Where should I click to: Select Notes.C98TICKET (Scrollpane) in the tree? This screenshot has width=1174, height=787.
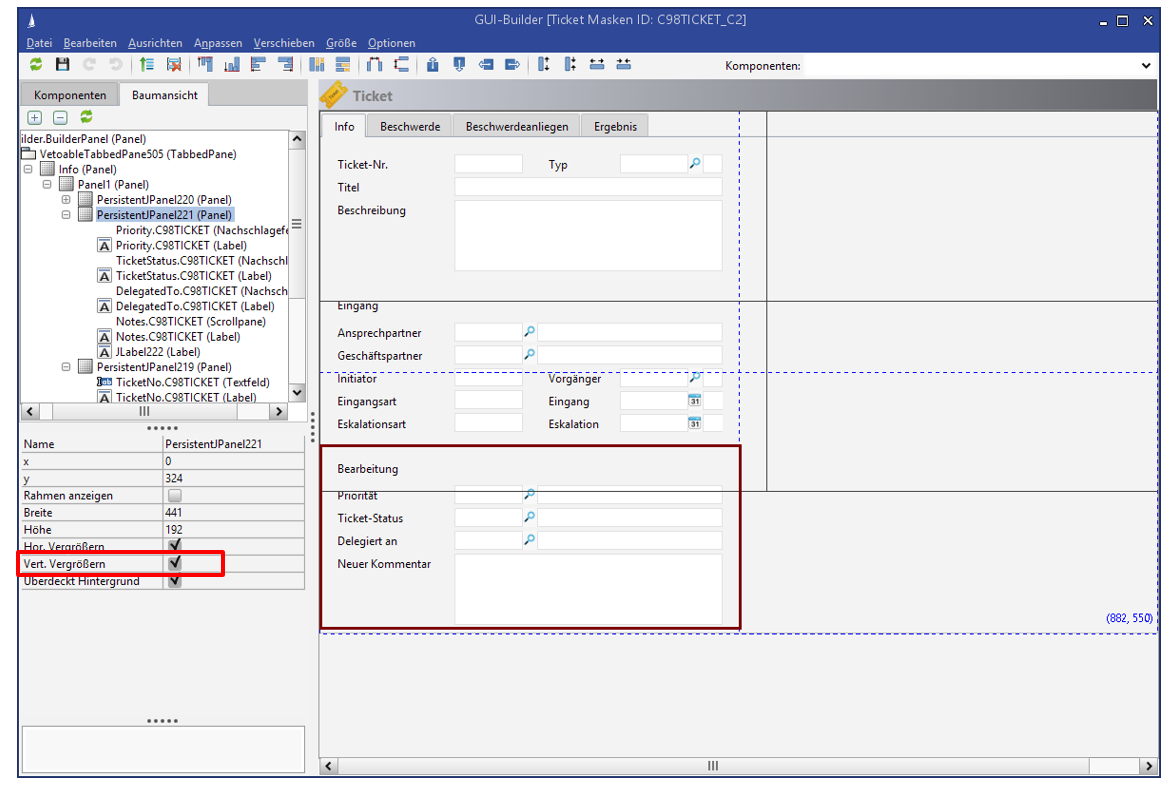point(188,321)
